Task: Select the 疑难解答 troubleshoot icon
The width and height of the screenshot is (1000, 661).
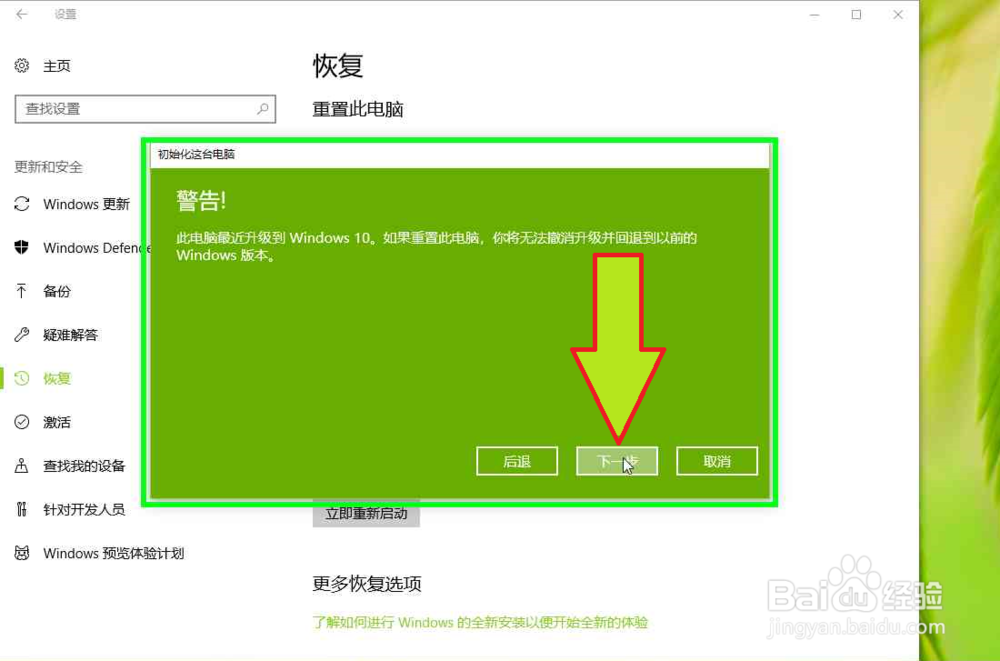Action: 20,335
